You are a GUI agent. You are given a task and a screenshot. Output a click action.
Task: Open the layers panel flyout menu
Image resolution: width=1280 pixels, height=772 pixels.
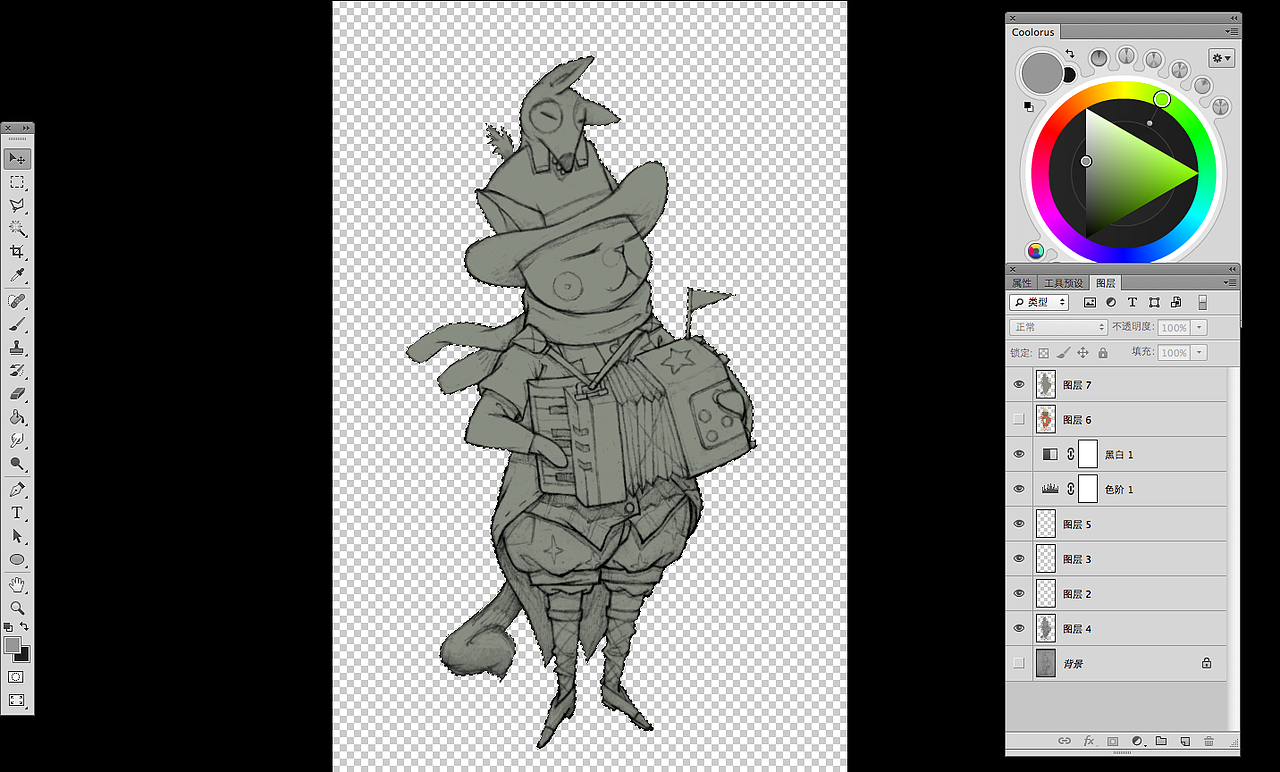[x=1231, y=283]
